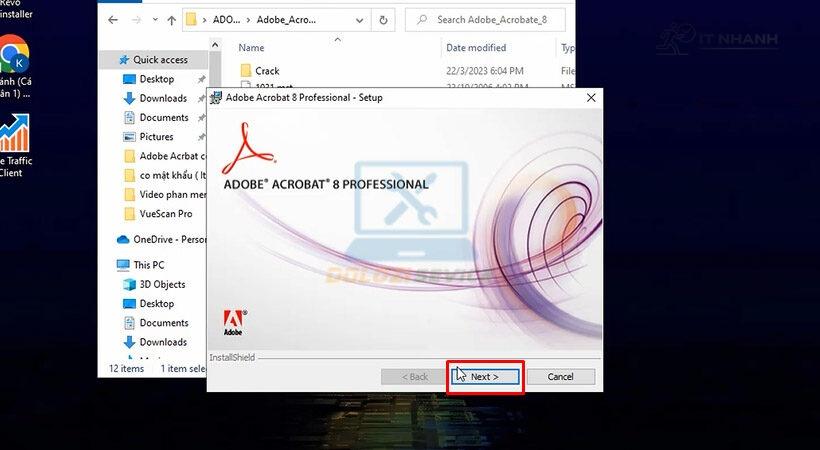
Task: Click the Adobe Acrobat setup title icon
Action: (x=215, y=98)
